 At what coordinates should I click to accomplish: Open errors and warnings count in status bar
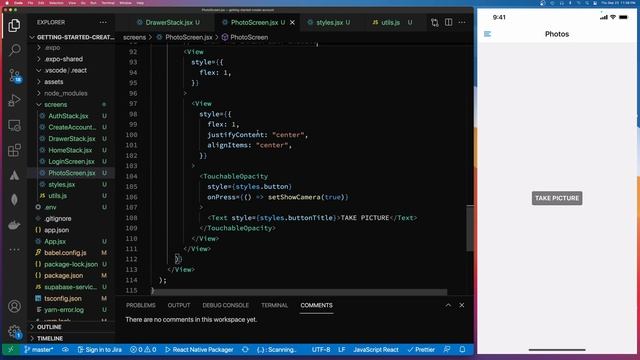coord(143,350)
